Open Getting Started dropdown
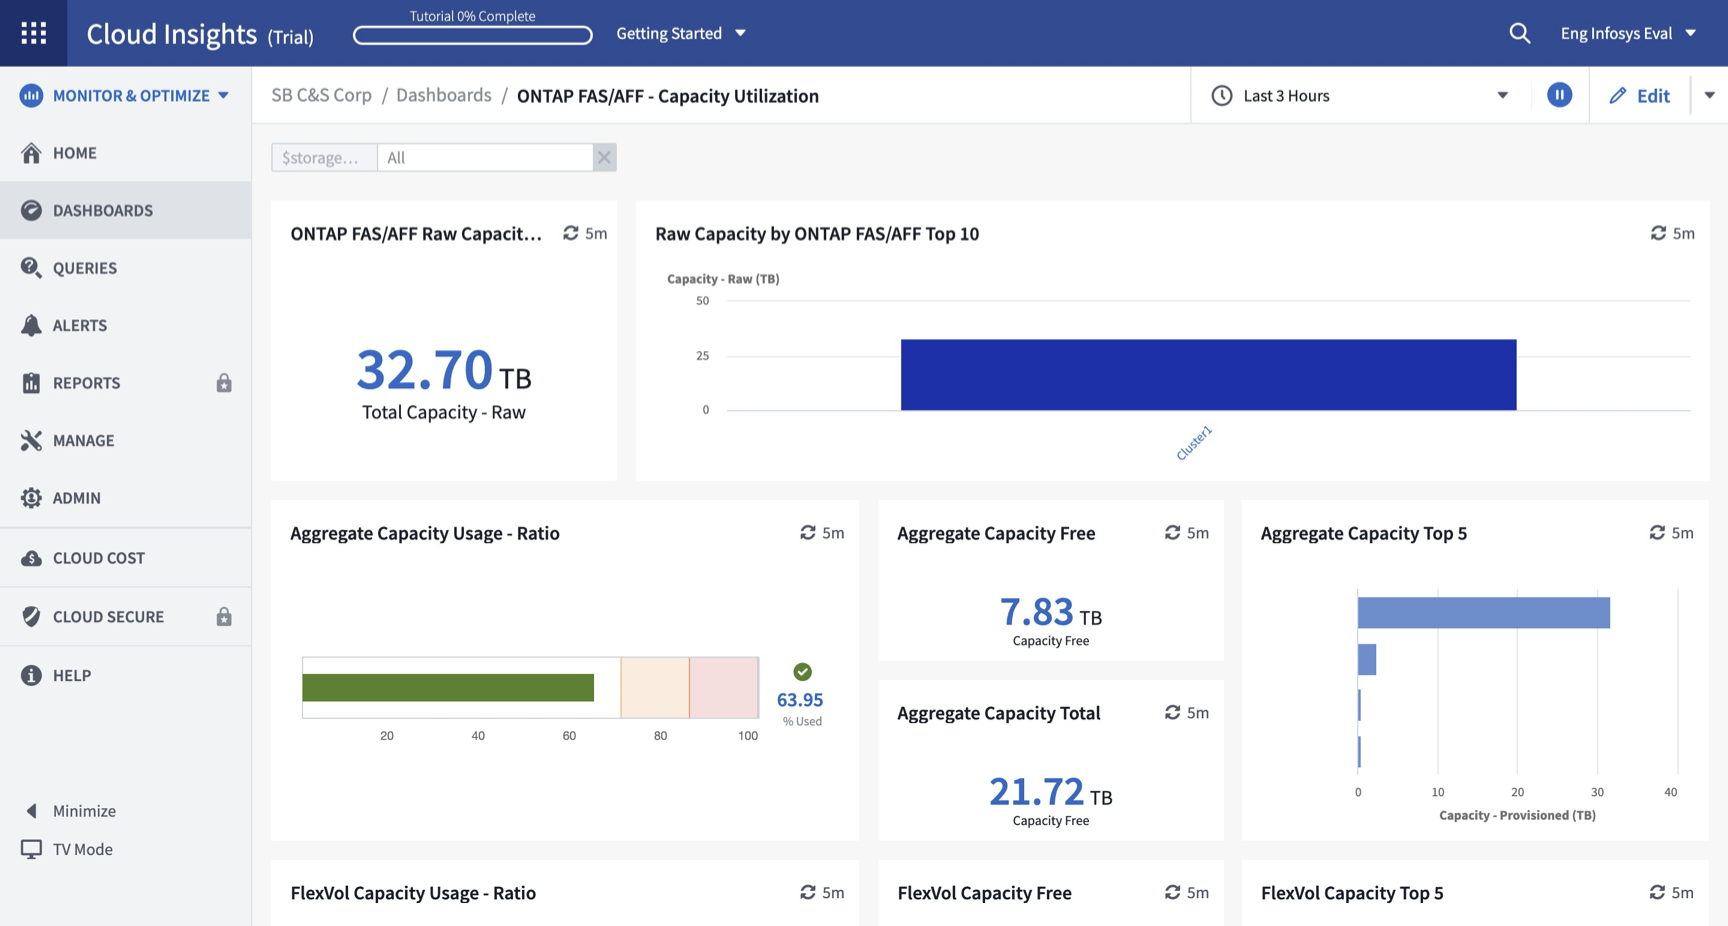This screenshot has height=926, width=1728. (x=681, y=33)
